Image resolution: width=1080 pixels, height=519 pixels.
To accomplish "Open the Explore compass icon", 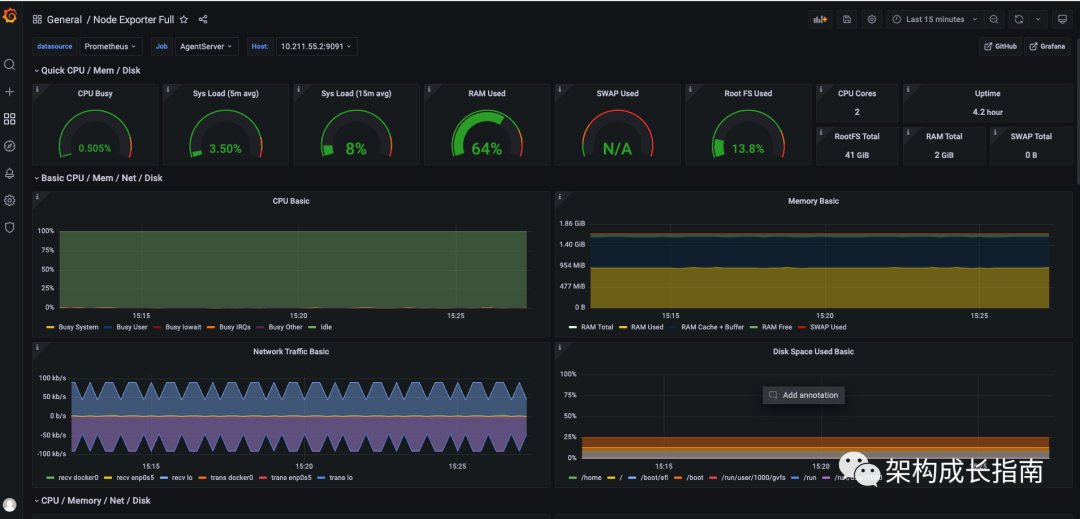I will [10, 146].
